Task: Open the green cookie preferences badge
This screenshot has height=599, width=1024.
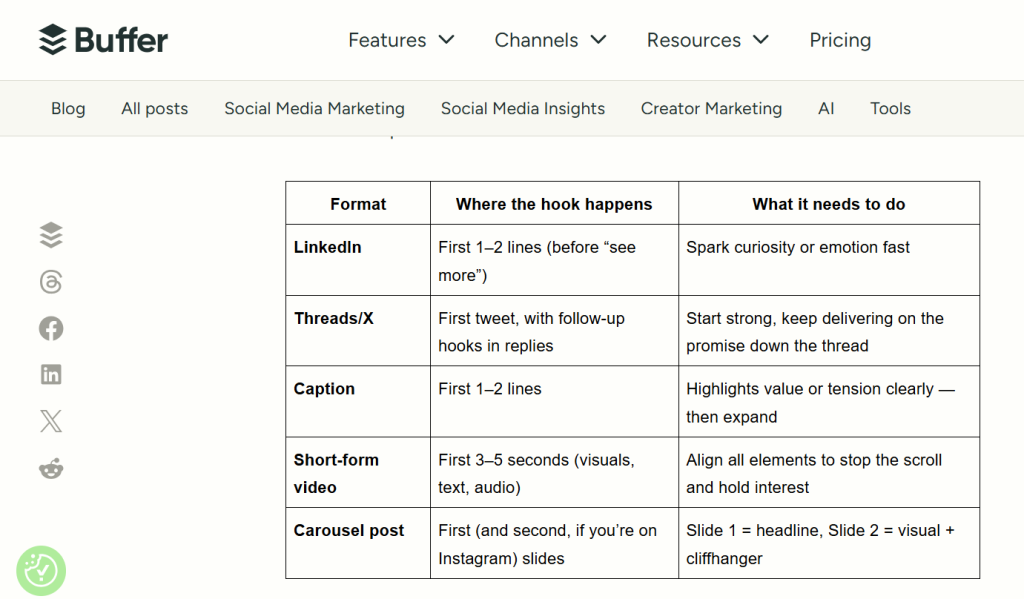Action: [x=41, y=571]
